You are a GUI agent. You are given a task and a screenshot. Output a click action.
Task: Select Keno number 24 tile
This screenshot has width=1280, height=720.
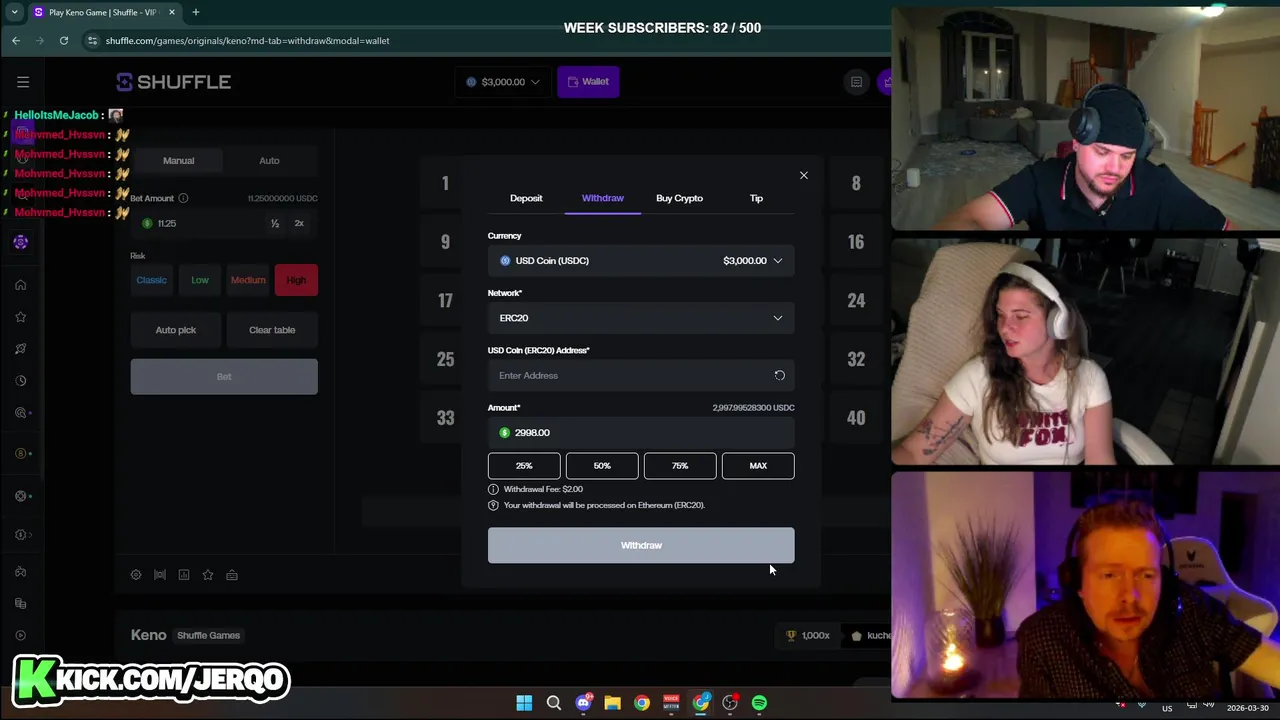point(856,300)
